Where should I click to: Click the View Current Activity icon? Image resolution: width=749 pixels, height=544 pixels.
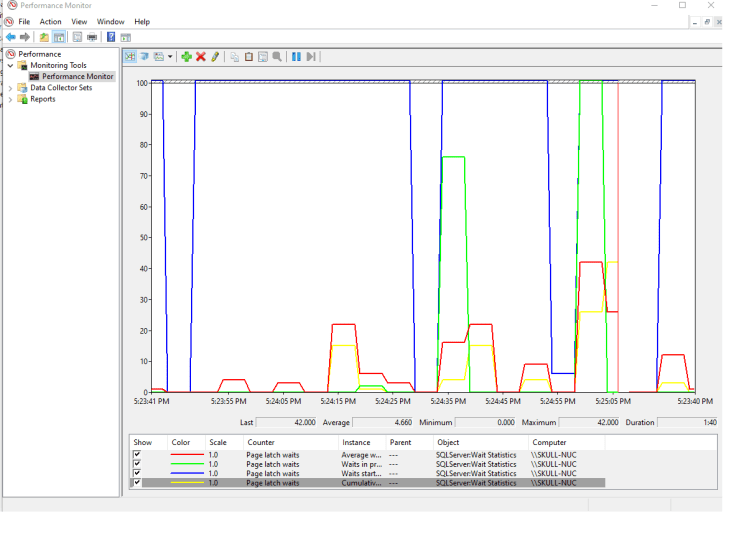pos(130,57)
